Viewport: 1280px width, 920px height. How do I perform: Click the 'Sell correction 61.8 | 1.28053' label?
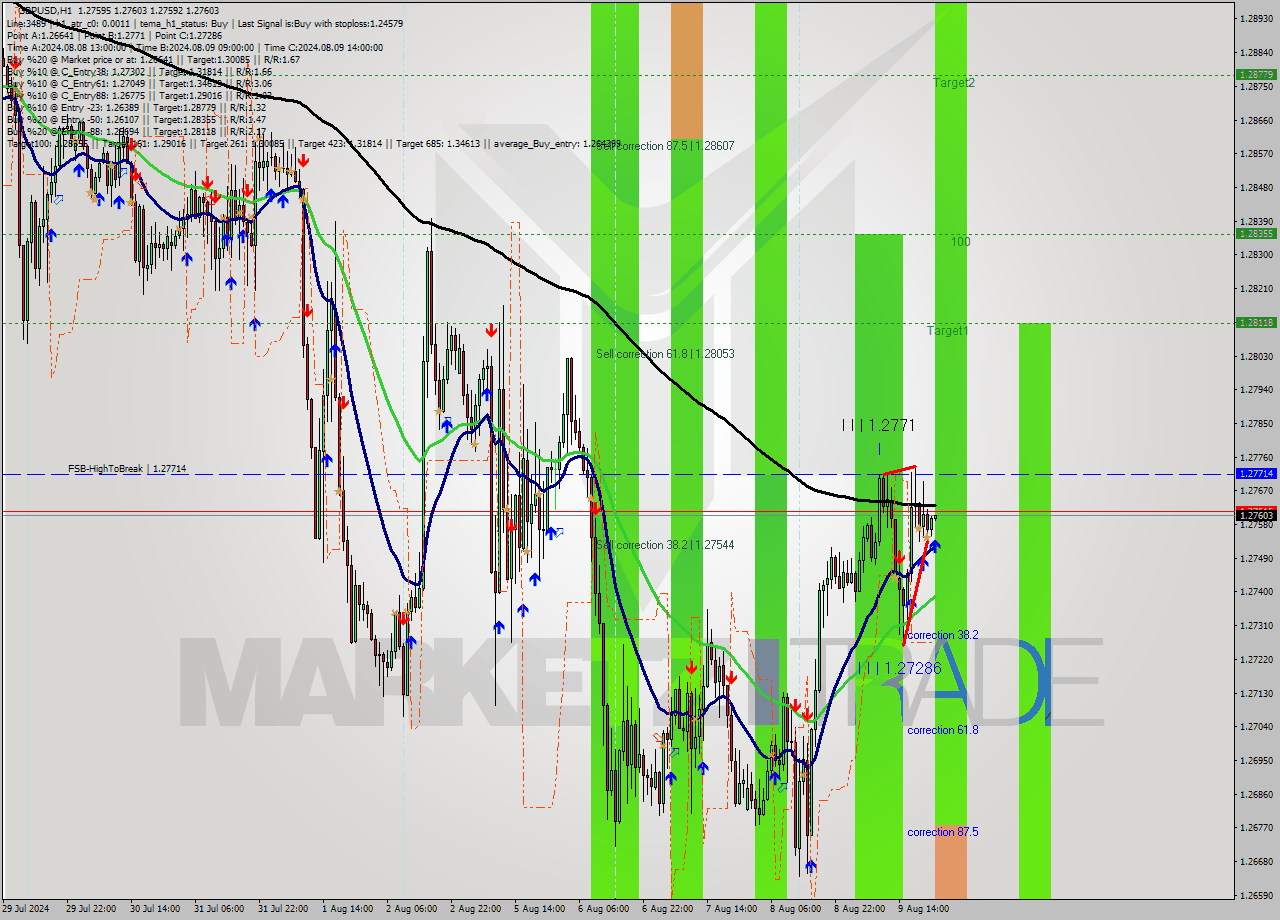coord(665,354)
